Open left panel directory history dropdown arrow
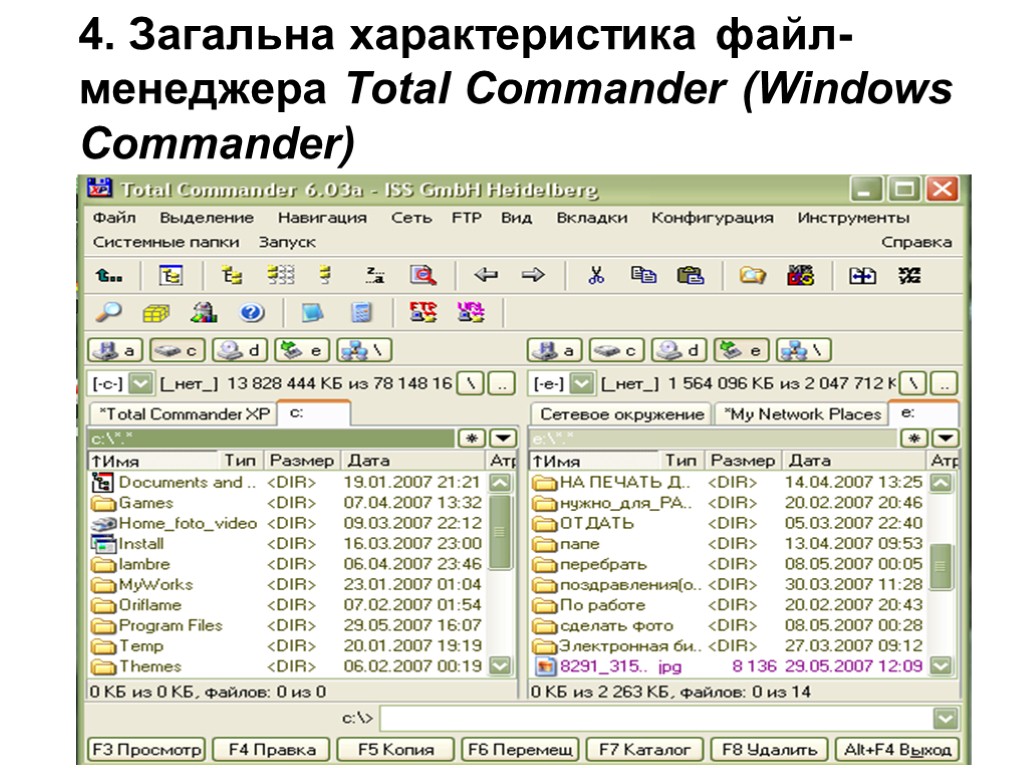The image size is (1024, 768). point(503,438)
